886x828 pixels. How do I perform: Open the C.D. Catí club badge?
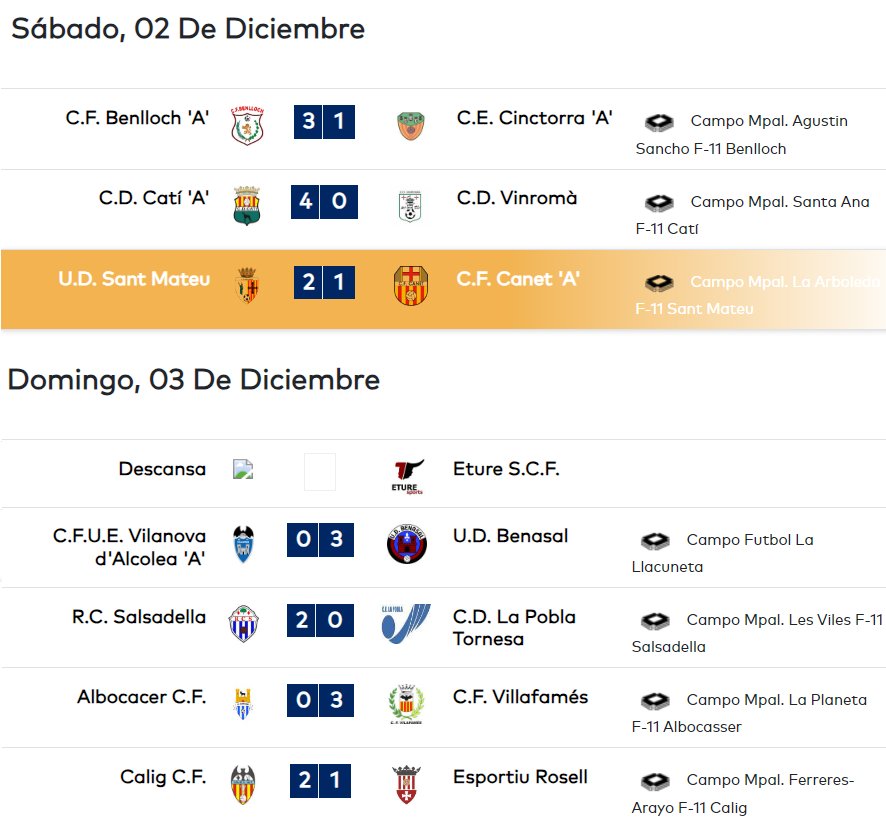(246, 205)
